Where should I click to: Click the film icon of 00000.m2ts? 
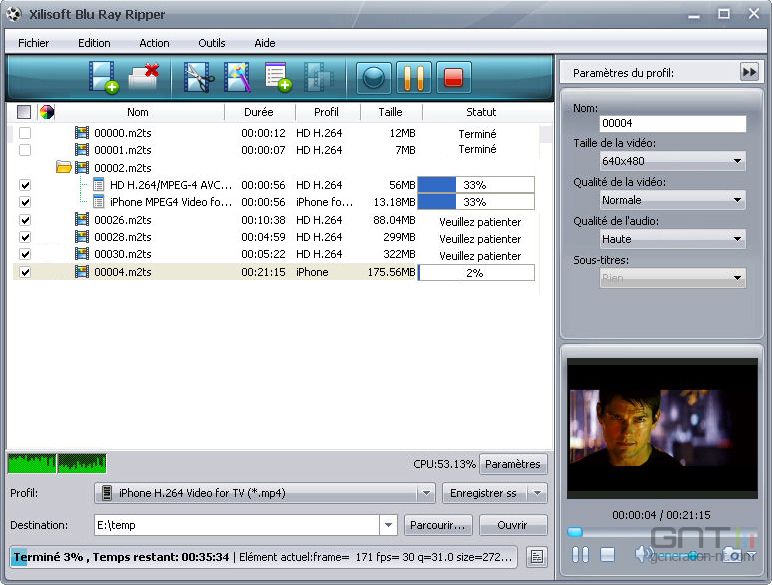82,133
